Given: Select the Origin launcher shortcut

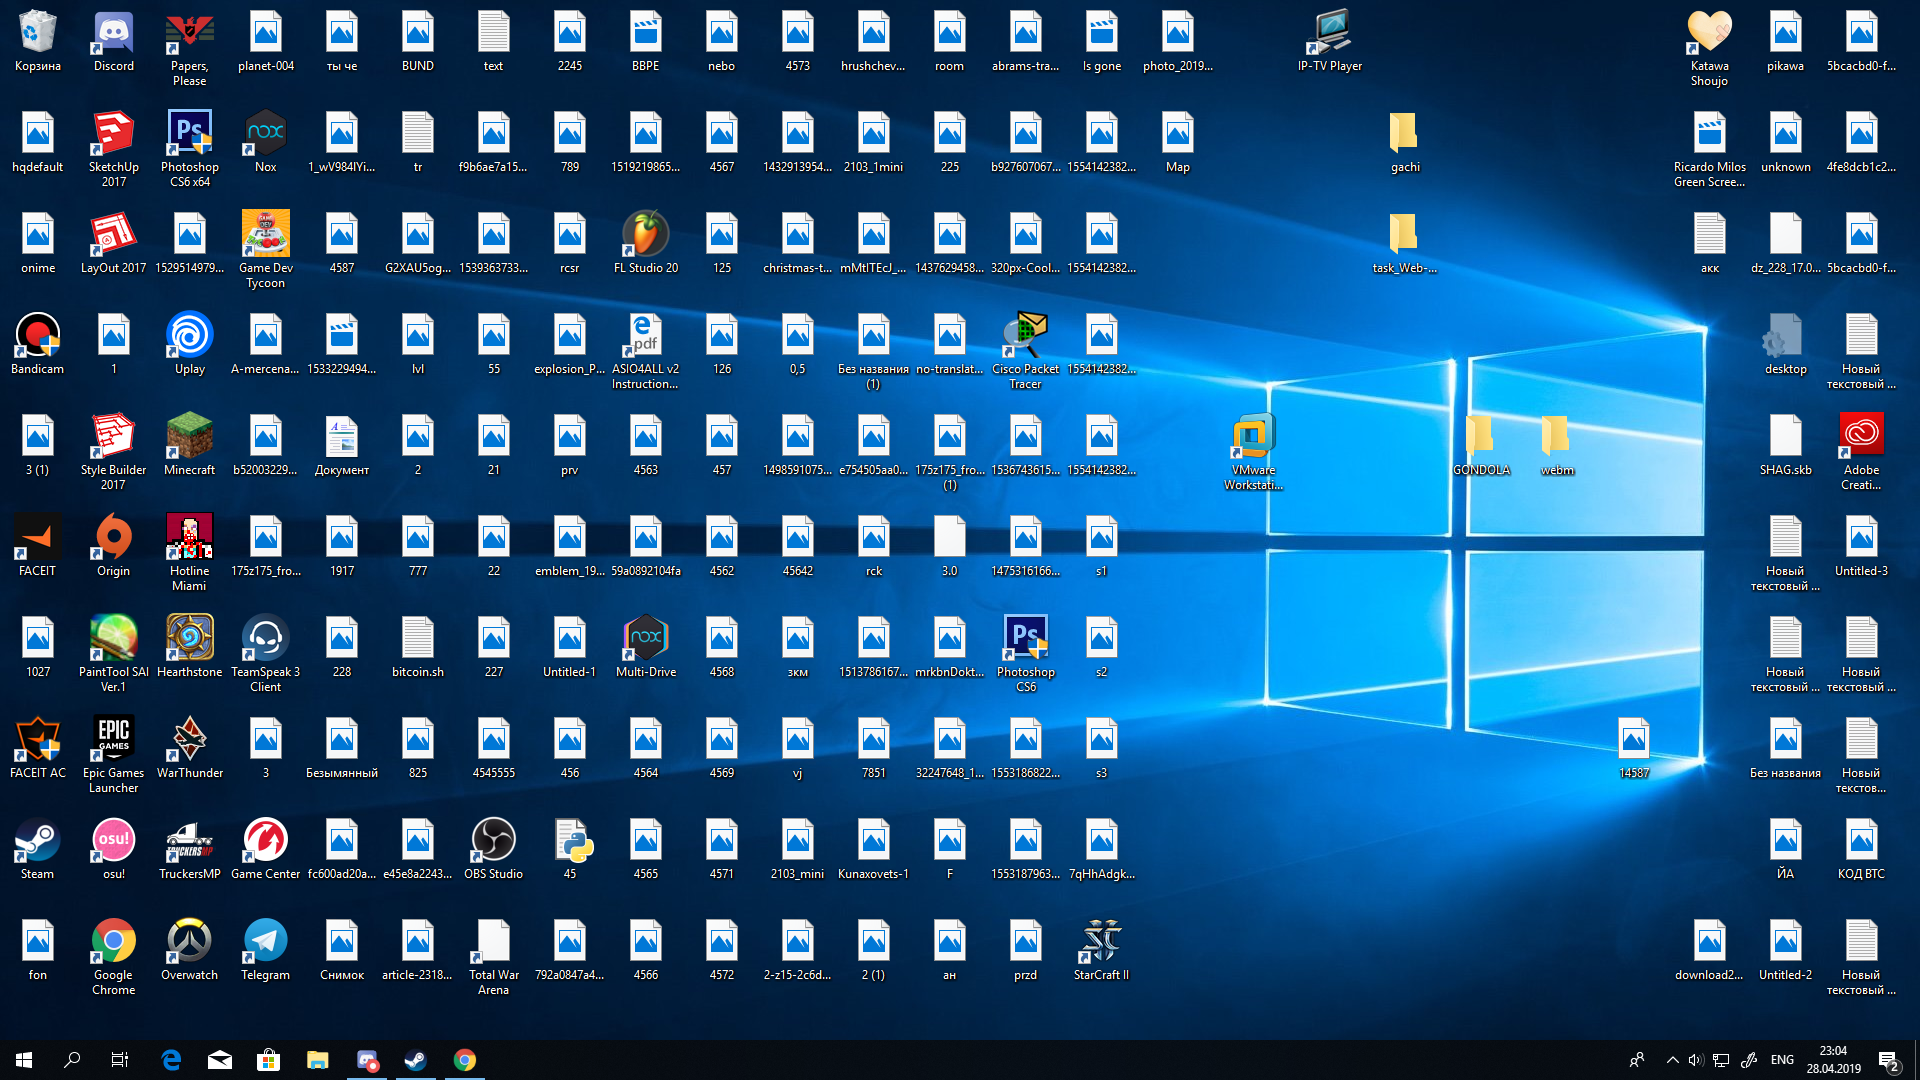Looking at the screenshot, I should click(x=114, y=547).
